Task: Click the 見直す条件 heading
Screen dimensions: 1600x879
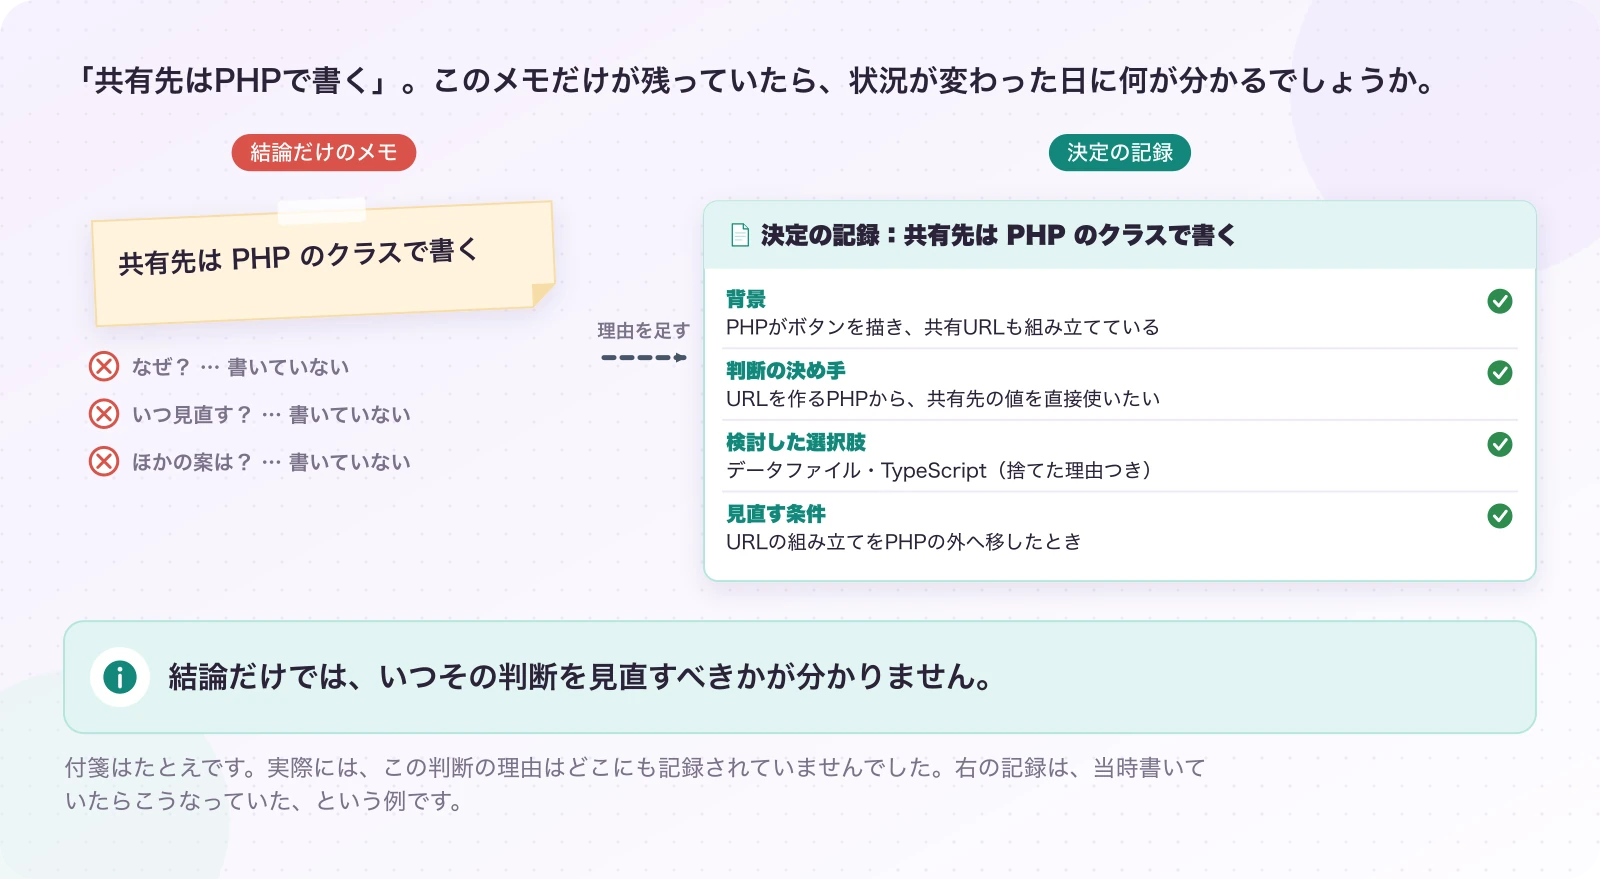Action: coord(776,514)
